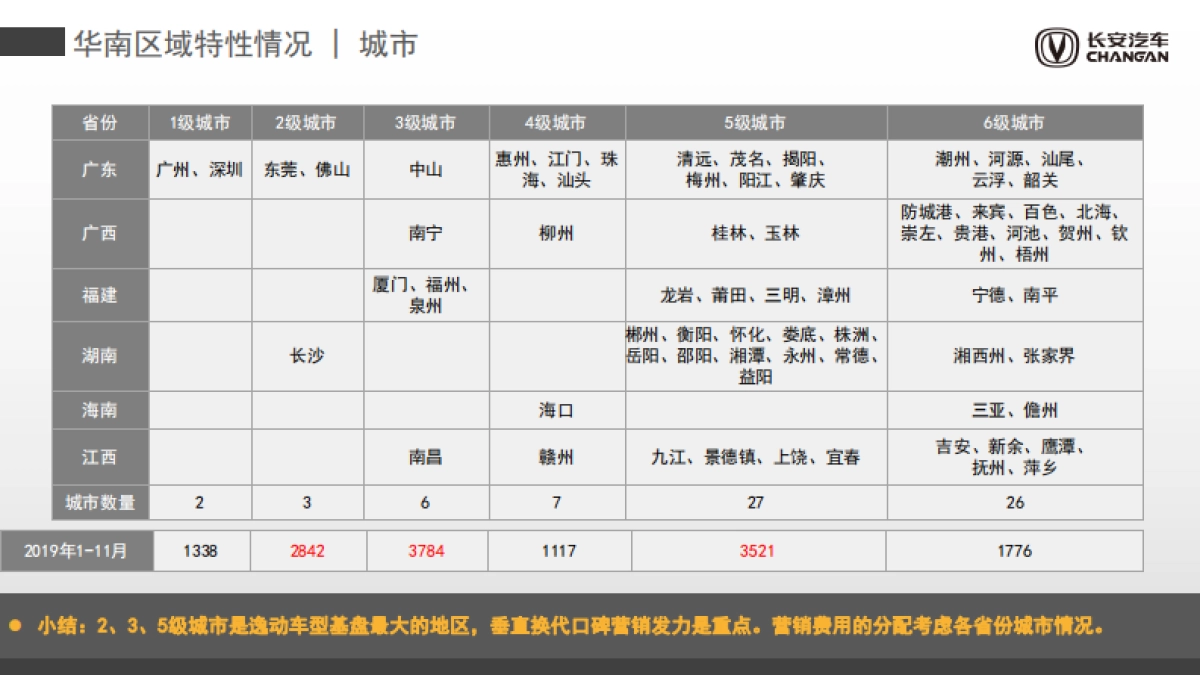The width and height of the screenshot is (1200, 675).
Task: Select the 6级城市 column header
Action: (x=1015, y=122)
